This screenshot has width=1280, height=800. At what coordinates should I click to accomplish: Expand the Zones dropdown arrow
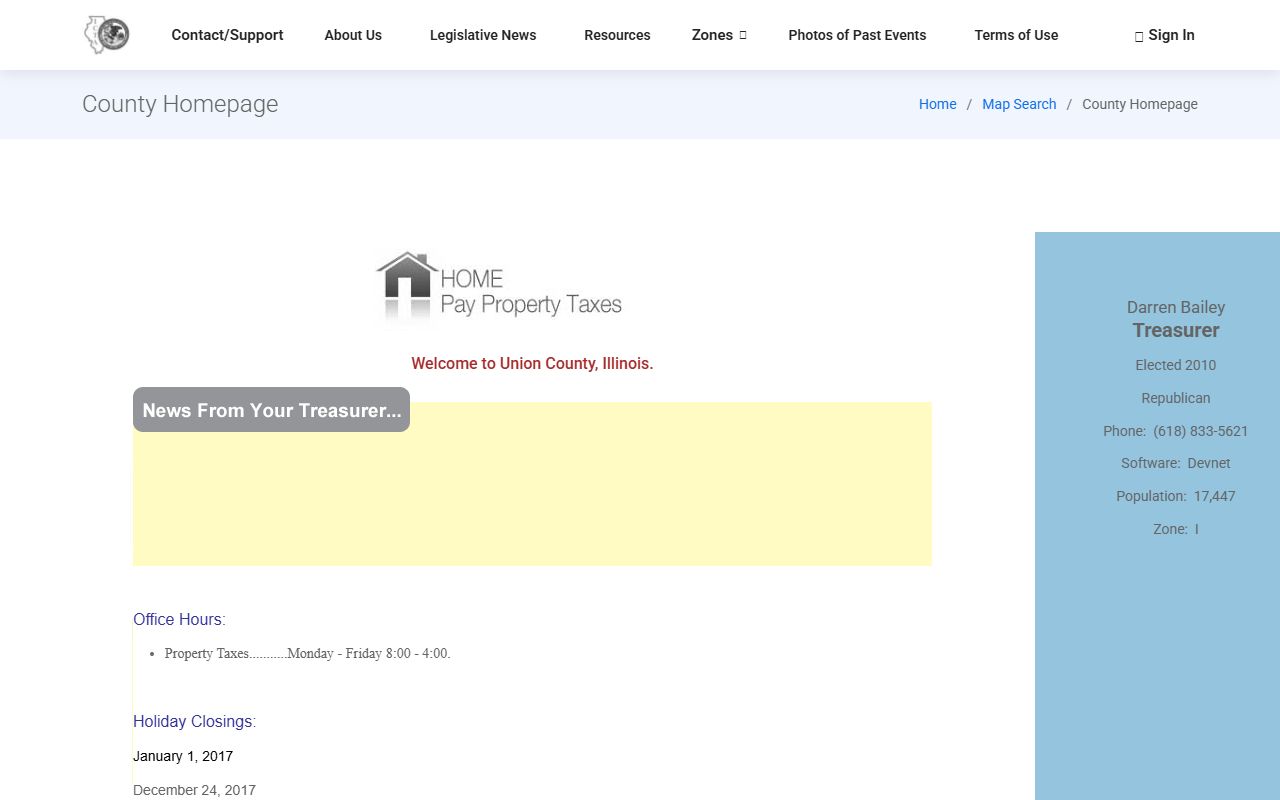(x=743, y=35)
